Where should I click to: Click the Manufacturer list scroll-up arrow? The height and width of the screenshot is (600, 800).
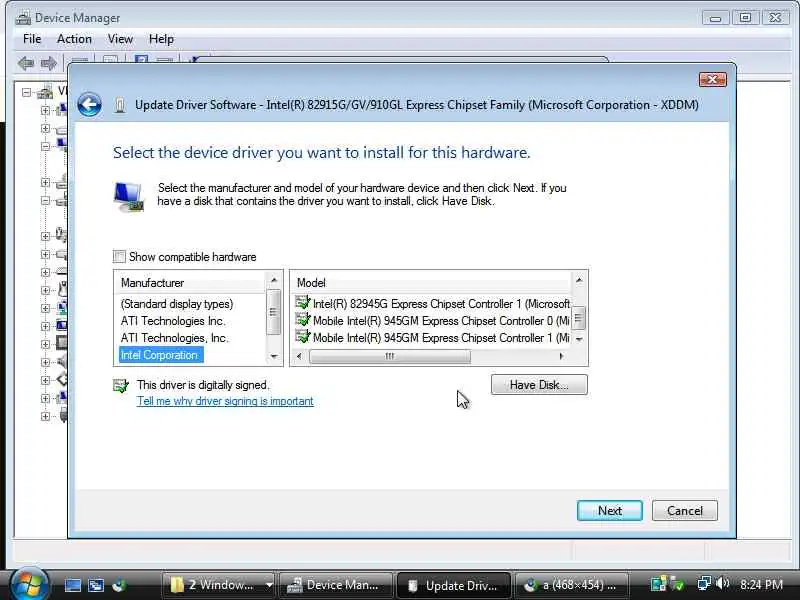coord(274,280)
